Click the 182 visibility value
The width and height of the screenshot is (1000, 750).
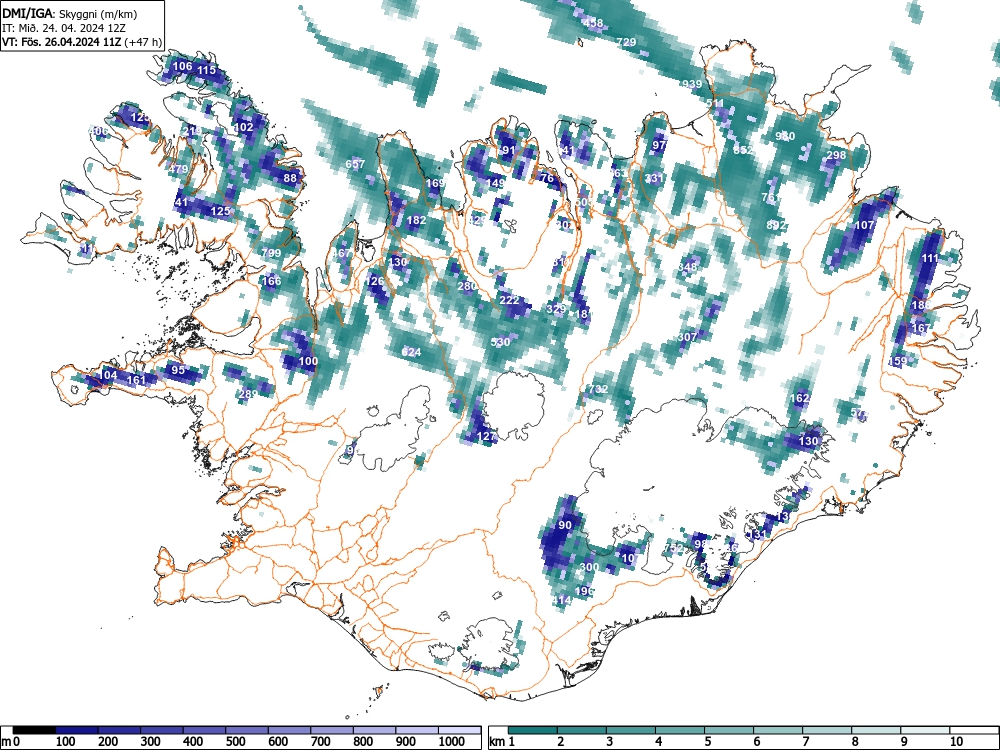coord(416,220)
